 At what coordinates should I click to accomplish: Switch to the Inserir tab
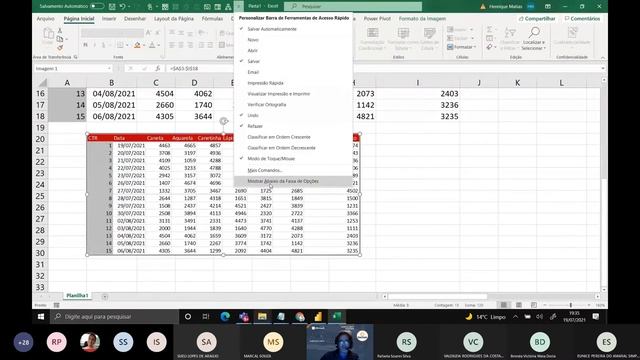coord(109,19)
